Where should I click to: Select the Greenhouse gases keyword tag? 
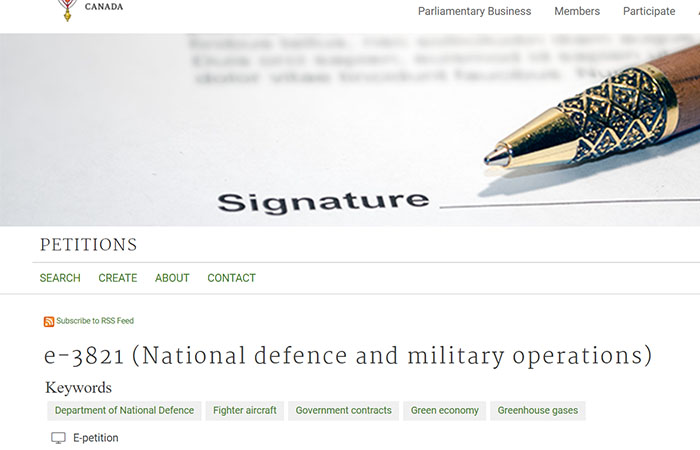coord(538,411)
